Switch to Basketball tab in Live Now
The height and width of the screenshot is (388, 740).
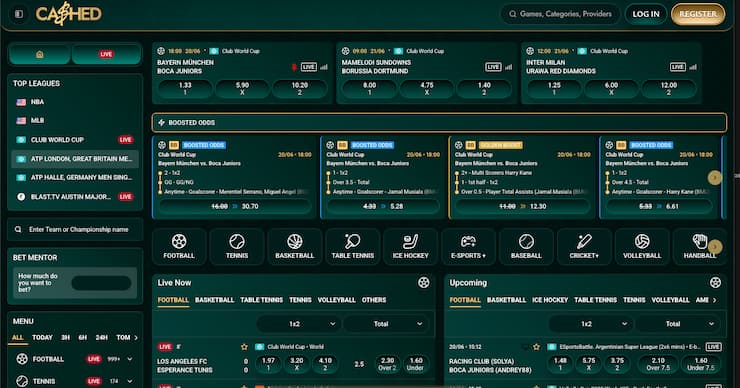(x=214, y=300)
